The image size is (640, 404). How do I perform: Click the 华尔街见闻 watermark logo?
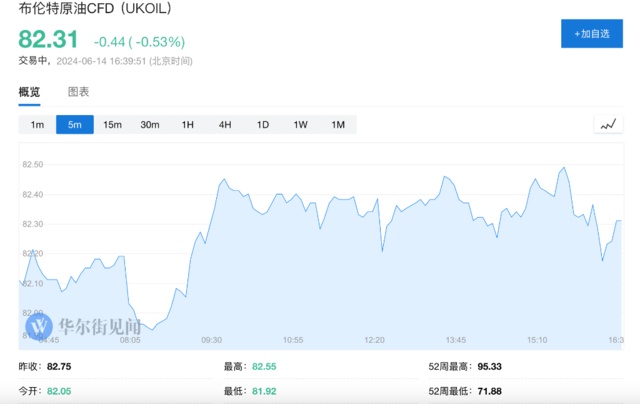[x=84, y=327]
